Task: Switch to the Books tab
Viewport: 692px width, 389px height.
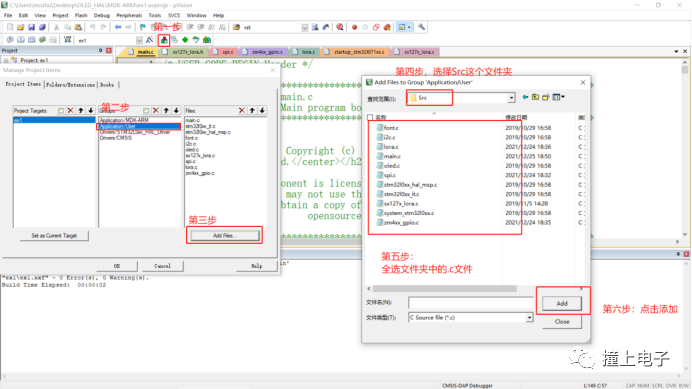Action: pos(107,85)
